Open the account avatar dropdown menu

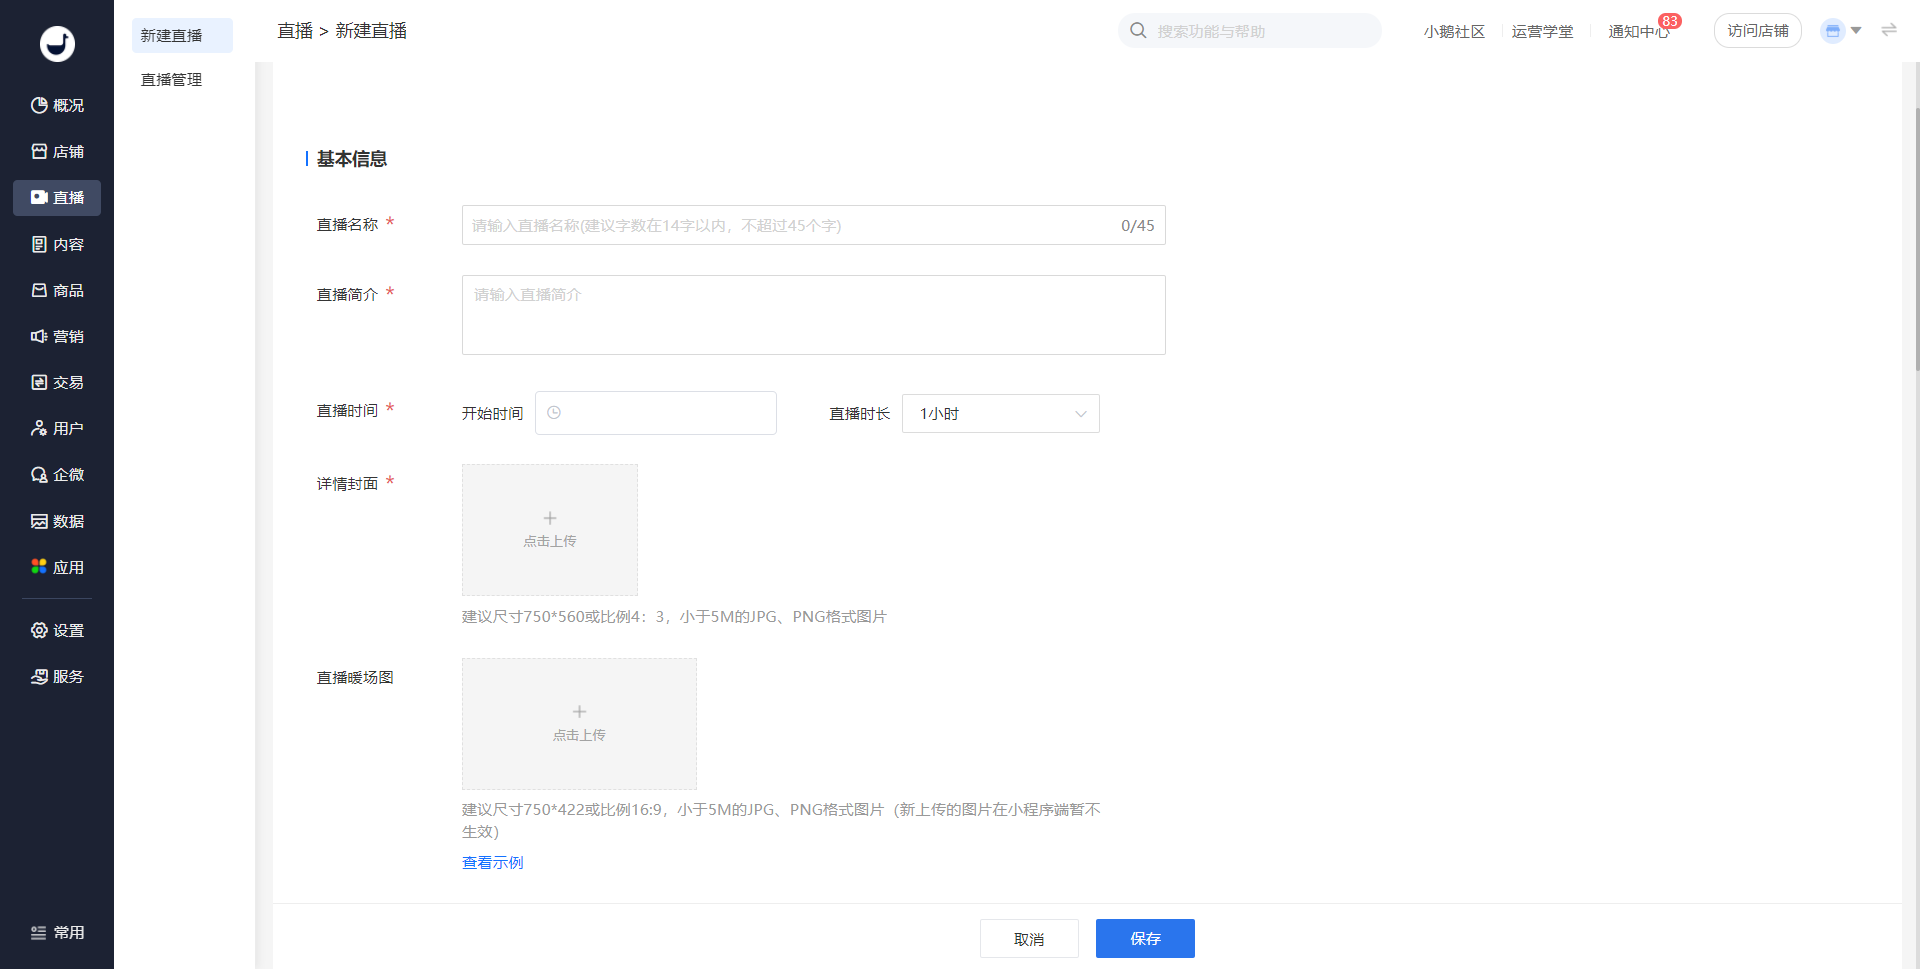[x=1840, y=31]
